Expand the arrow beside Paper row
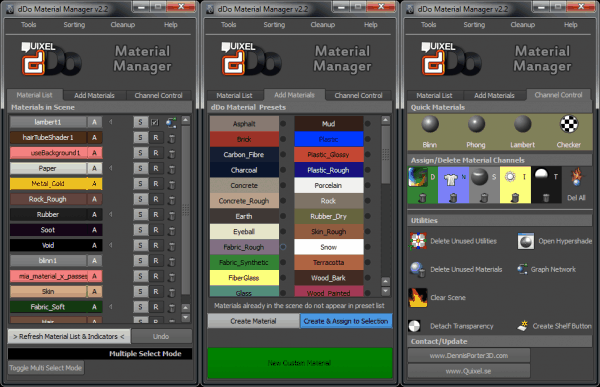The width and height of the screenshot is (600, 387). 111,168
